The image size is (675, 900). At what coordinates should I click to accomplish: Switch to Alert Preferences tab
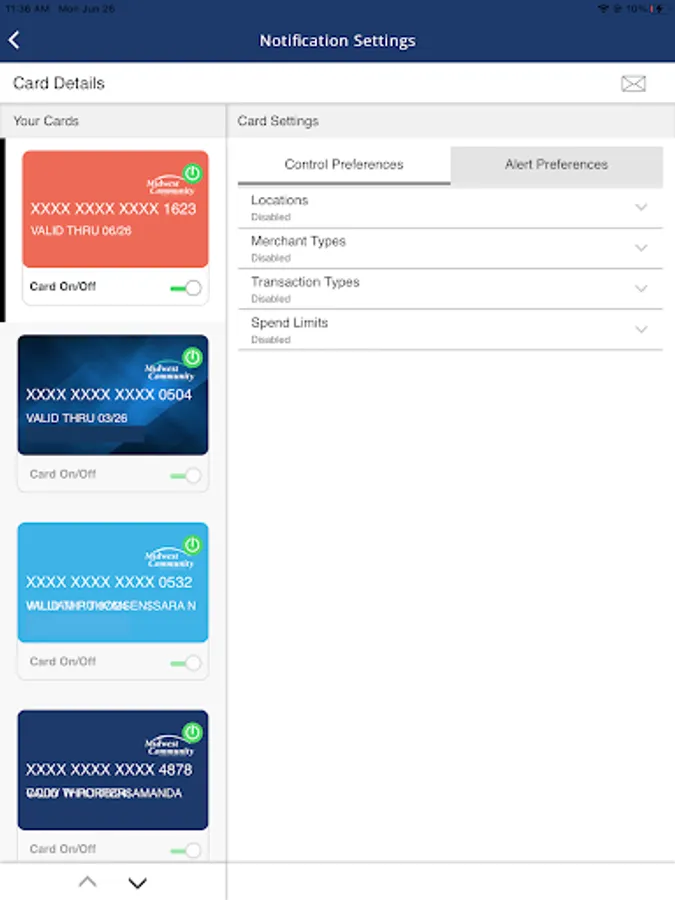coord(557,165)
